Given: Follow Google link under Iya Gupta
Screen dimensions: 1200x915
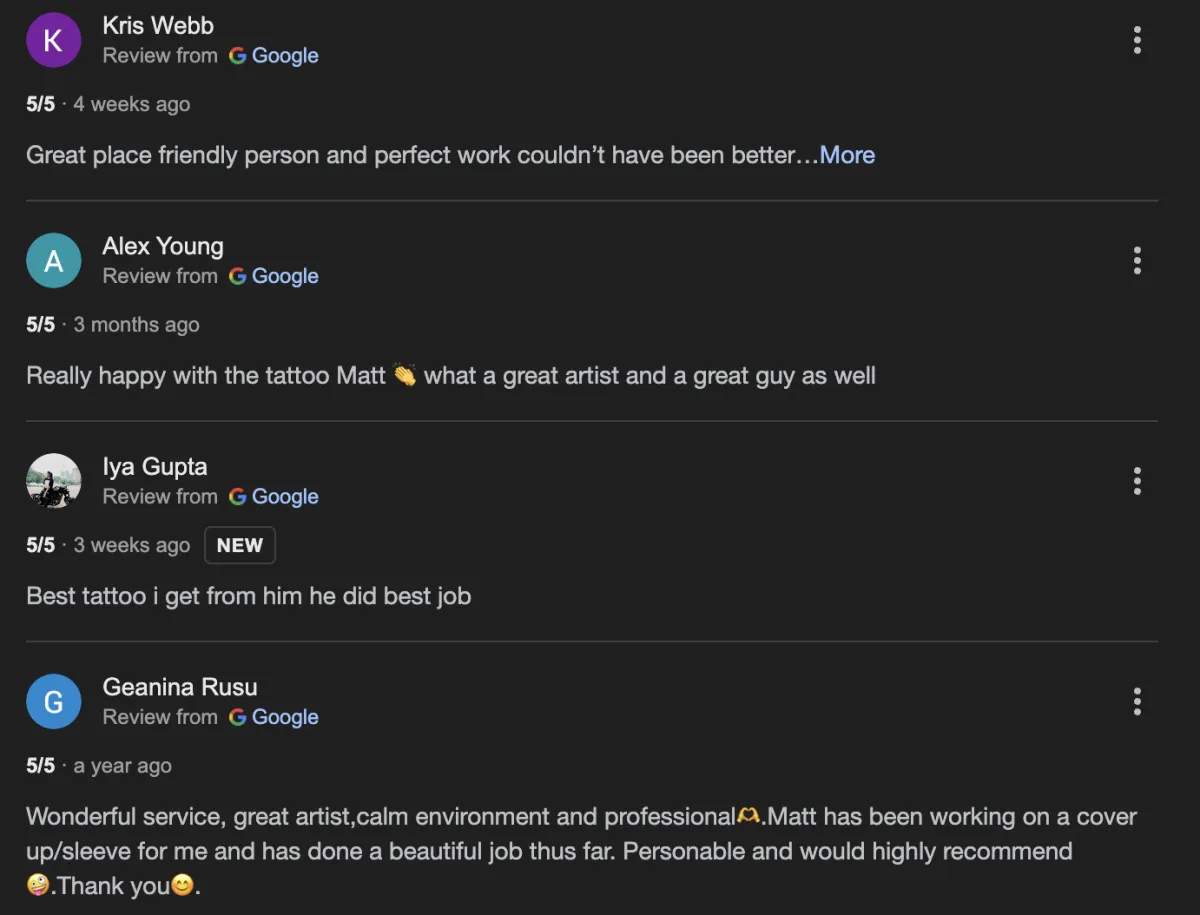Looking at the screenshot, I should coord(274,497).
